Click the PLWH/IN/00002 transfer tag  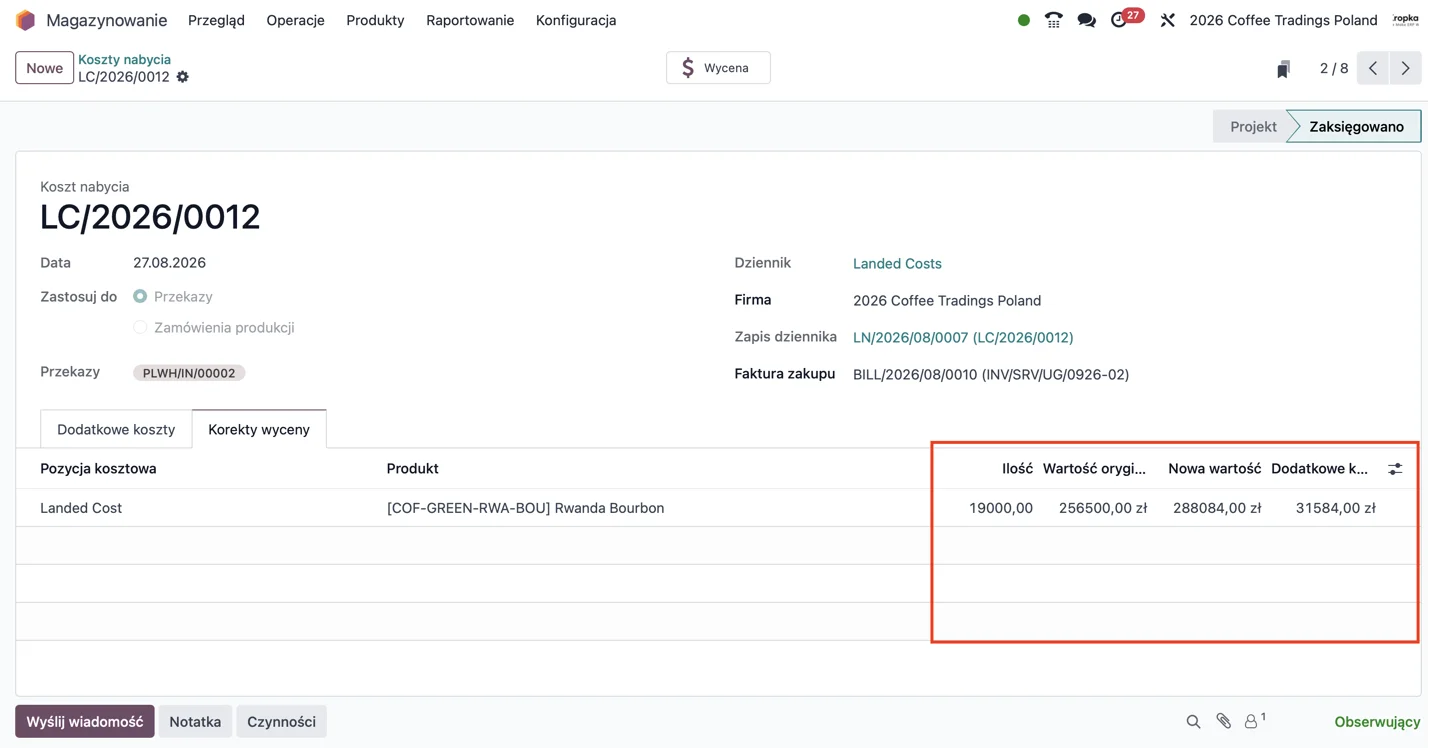pyautogui.click(x=189, y=373)
